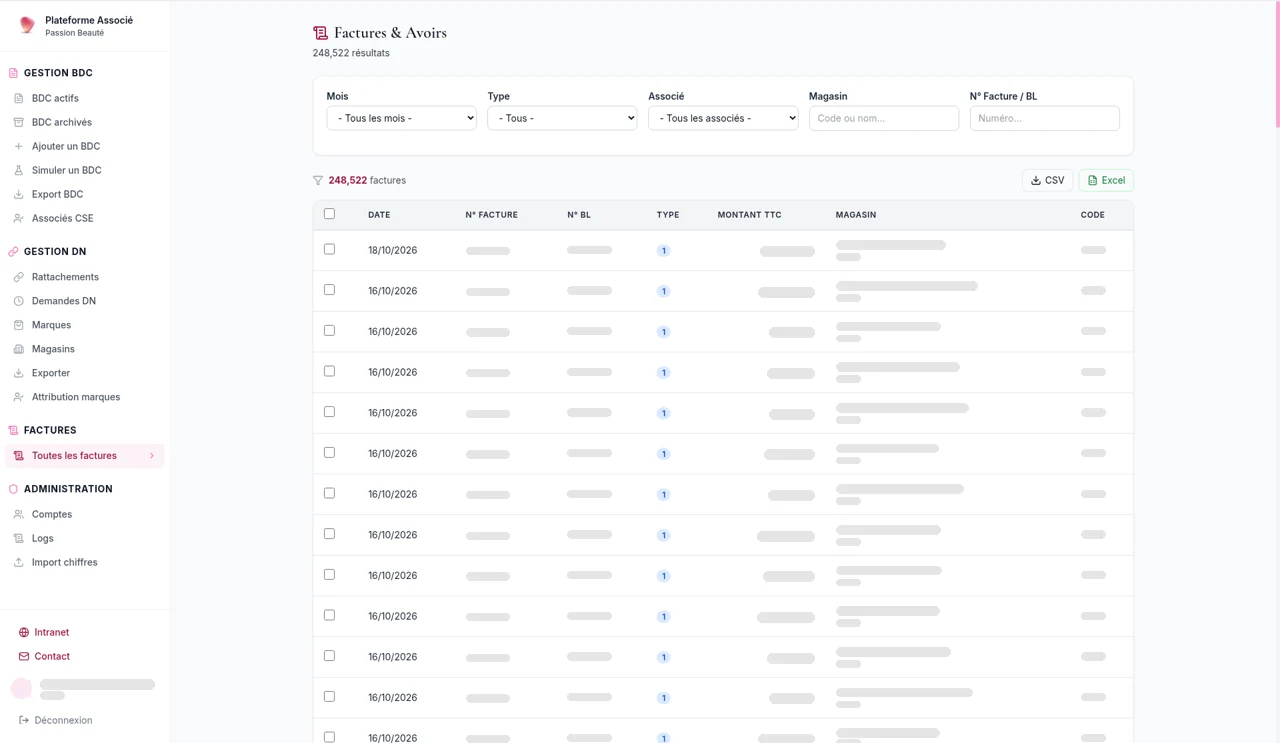Click the clock icon beside Demandes DN

[x=18, y=301]
